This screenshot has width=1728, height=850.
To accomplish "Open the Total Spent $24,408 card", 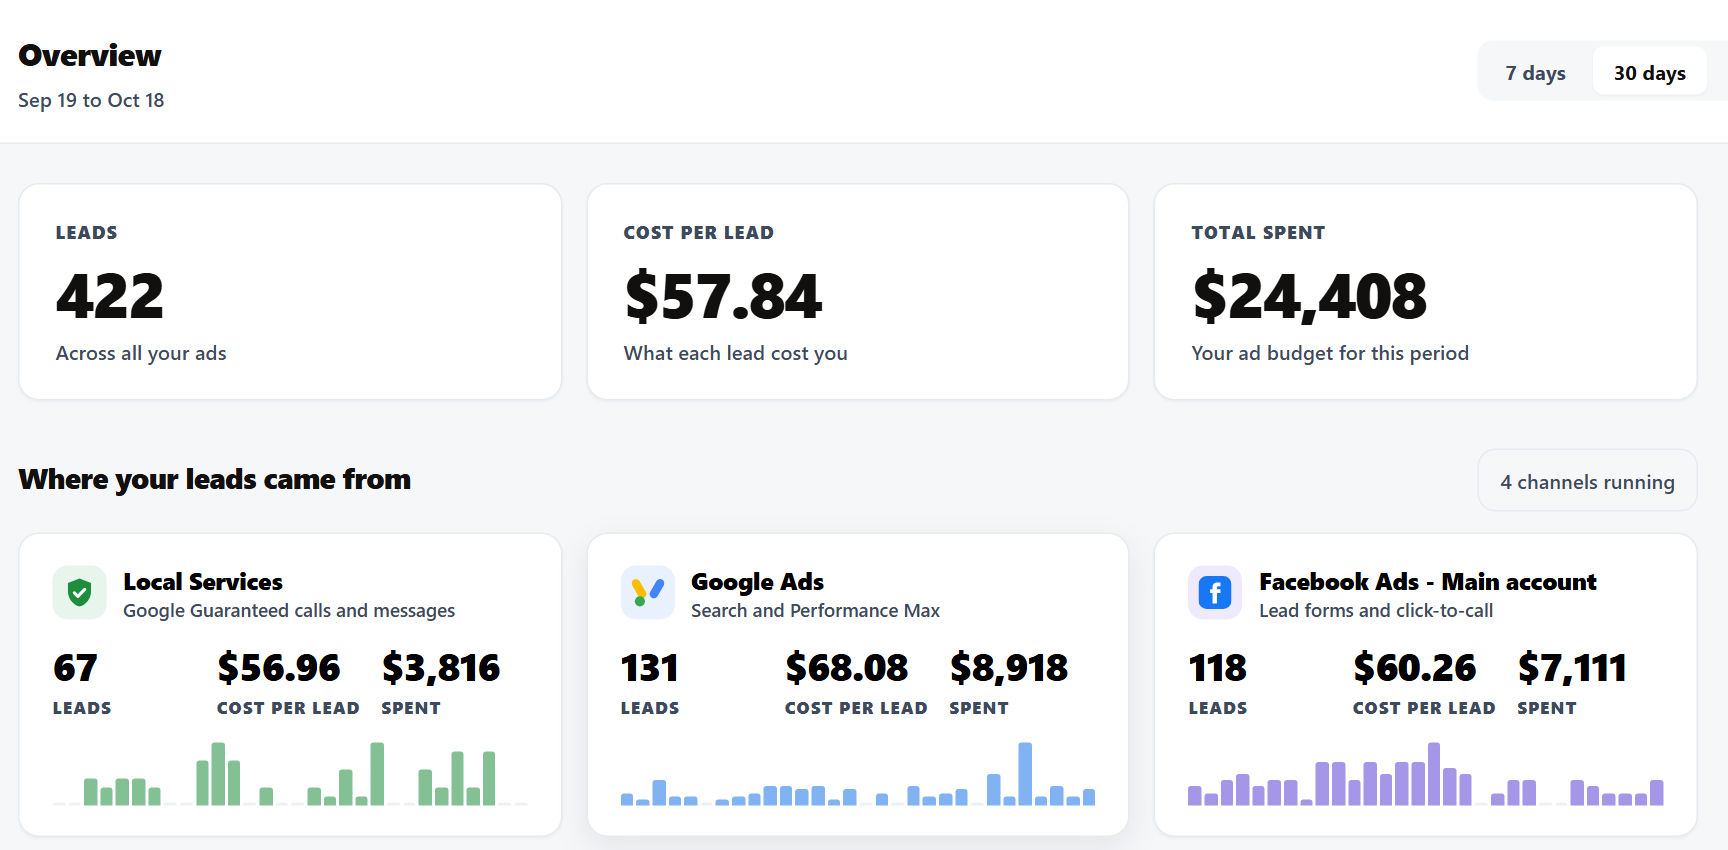I will coord(1425,292).
